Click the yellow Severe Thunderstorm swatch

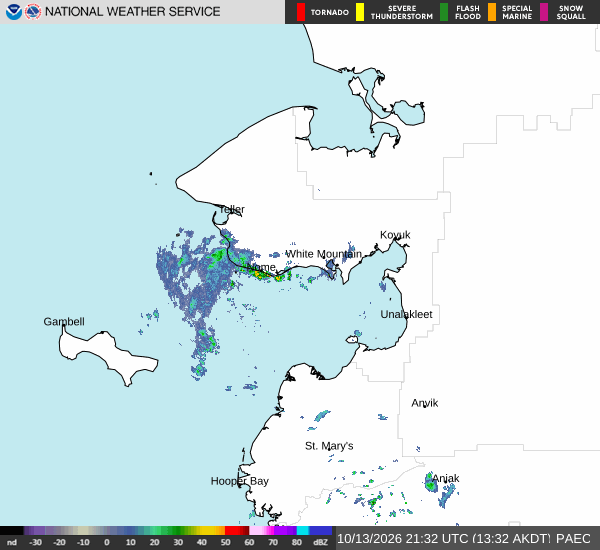360,12
